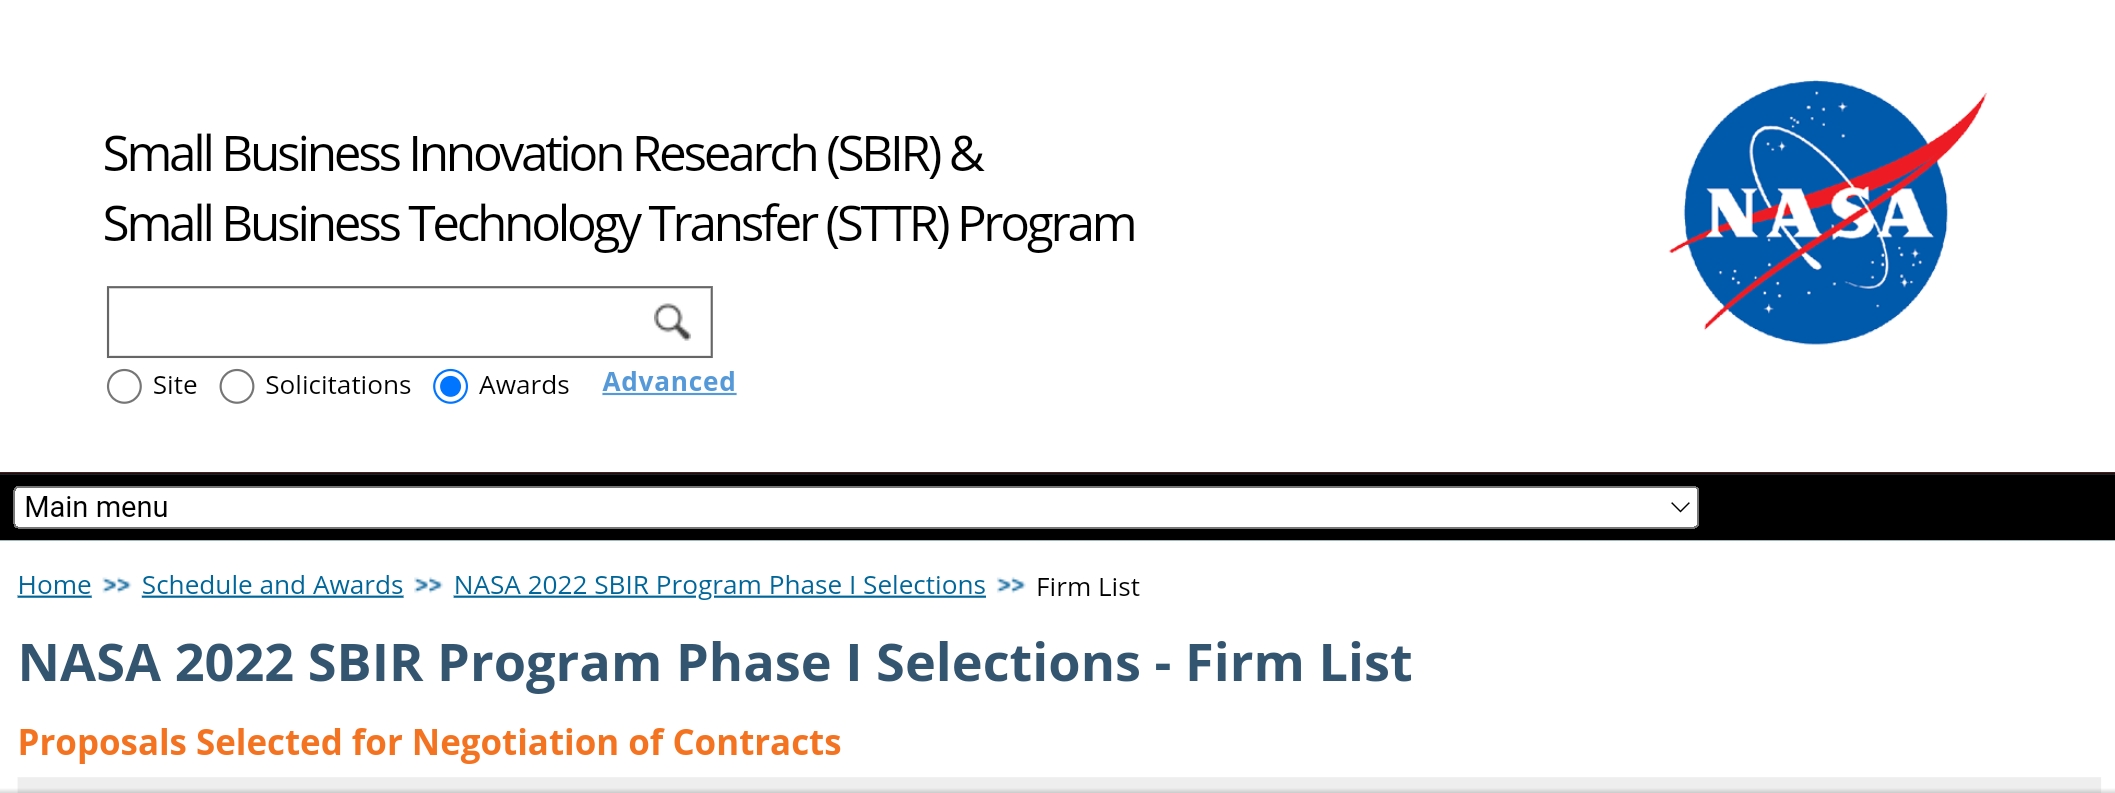This screenshot has width=2115, height=793.
Task: Focus the search text input box
Action: pos(380,322)
